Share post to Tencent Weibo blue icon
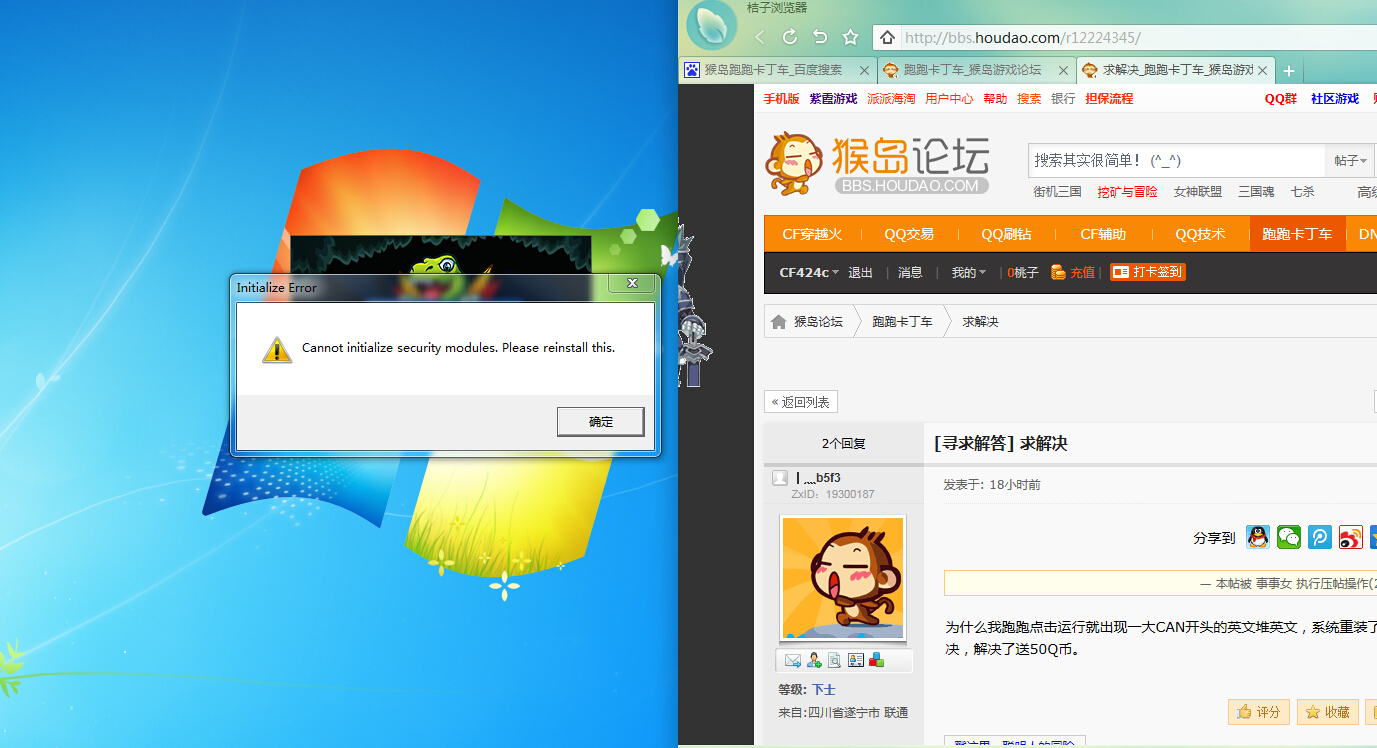 (x=1320, y=537)
